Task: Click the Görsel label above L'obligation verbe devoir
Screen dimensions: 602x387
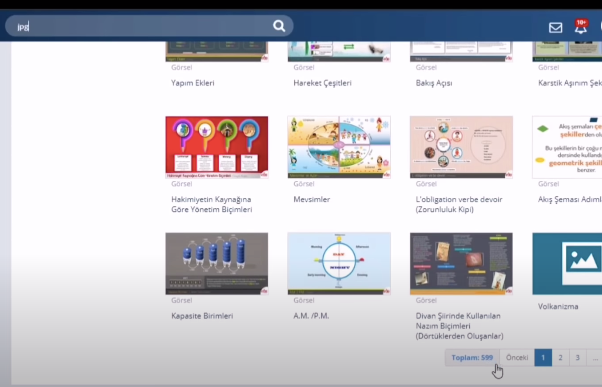Action: click(426, 184)
